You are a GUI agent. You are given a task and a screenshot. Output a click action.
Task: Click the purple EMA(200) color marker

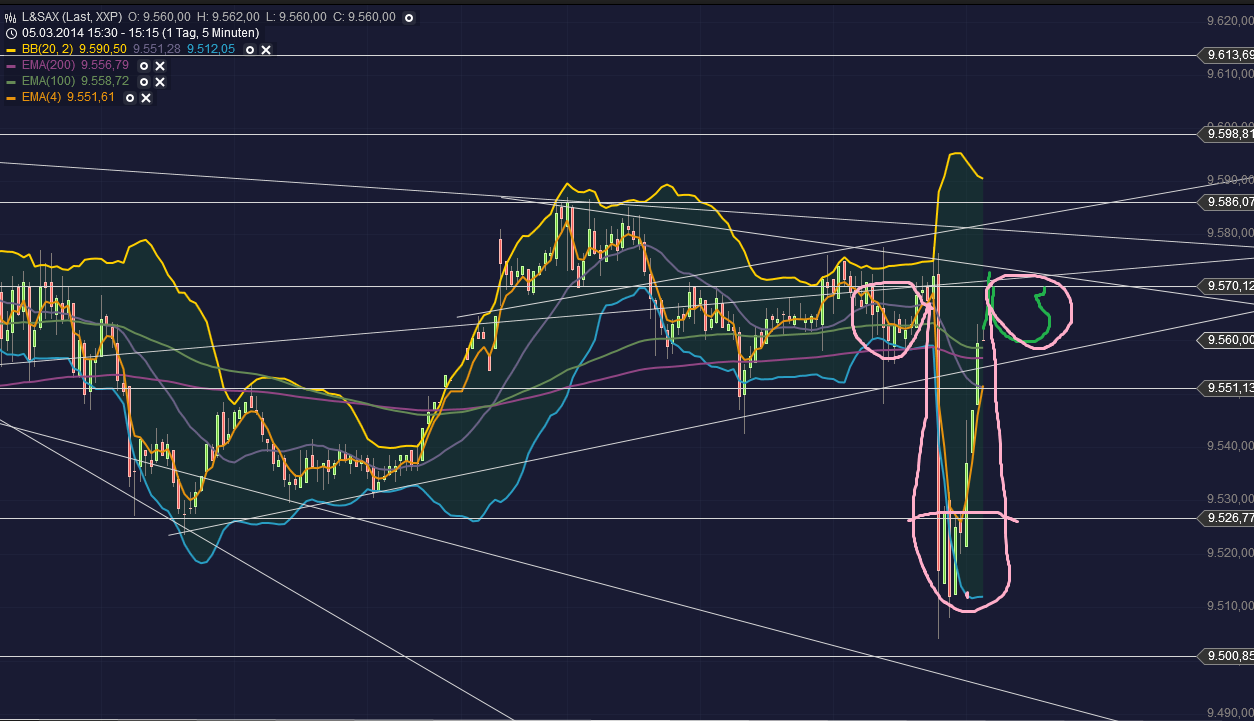click(11, 65)
